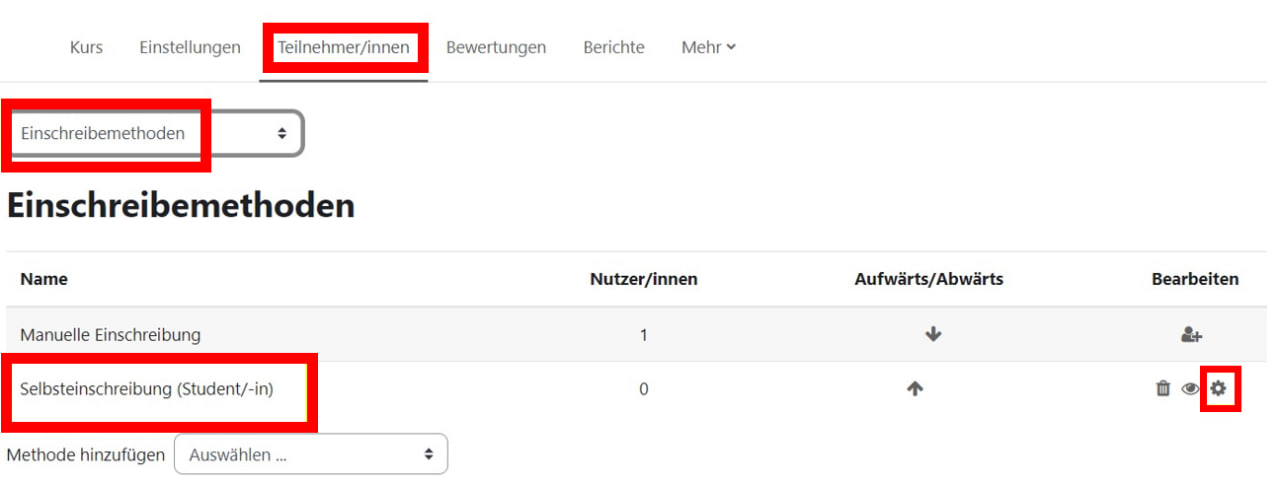Open the Einstellungen tab
This screenshot has width=1280, height=484.
click(x=190, y=47)
